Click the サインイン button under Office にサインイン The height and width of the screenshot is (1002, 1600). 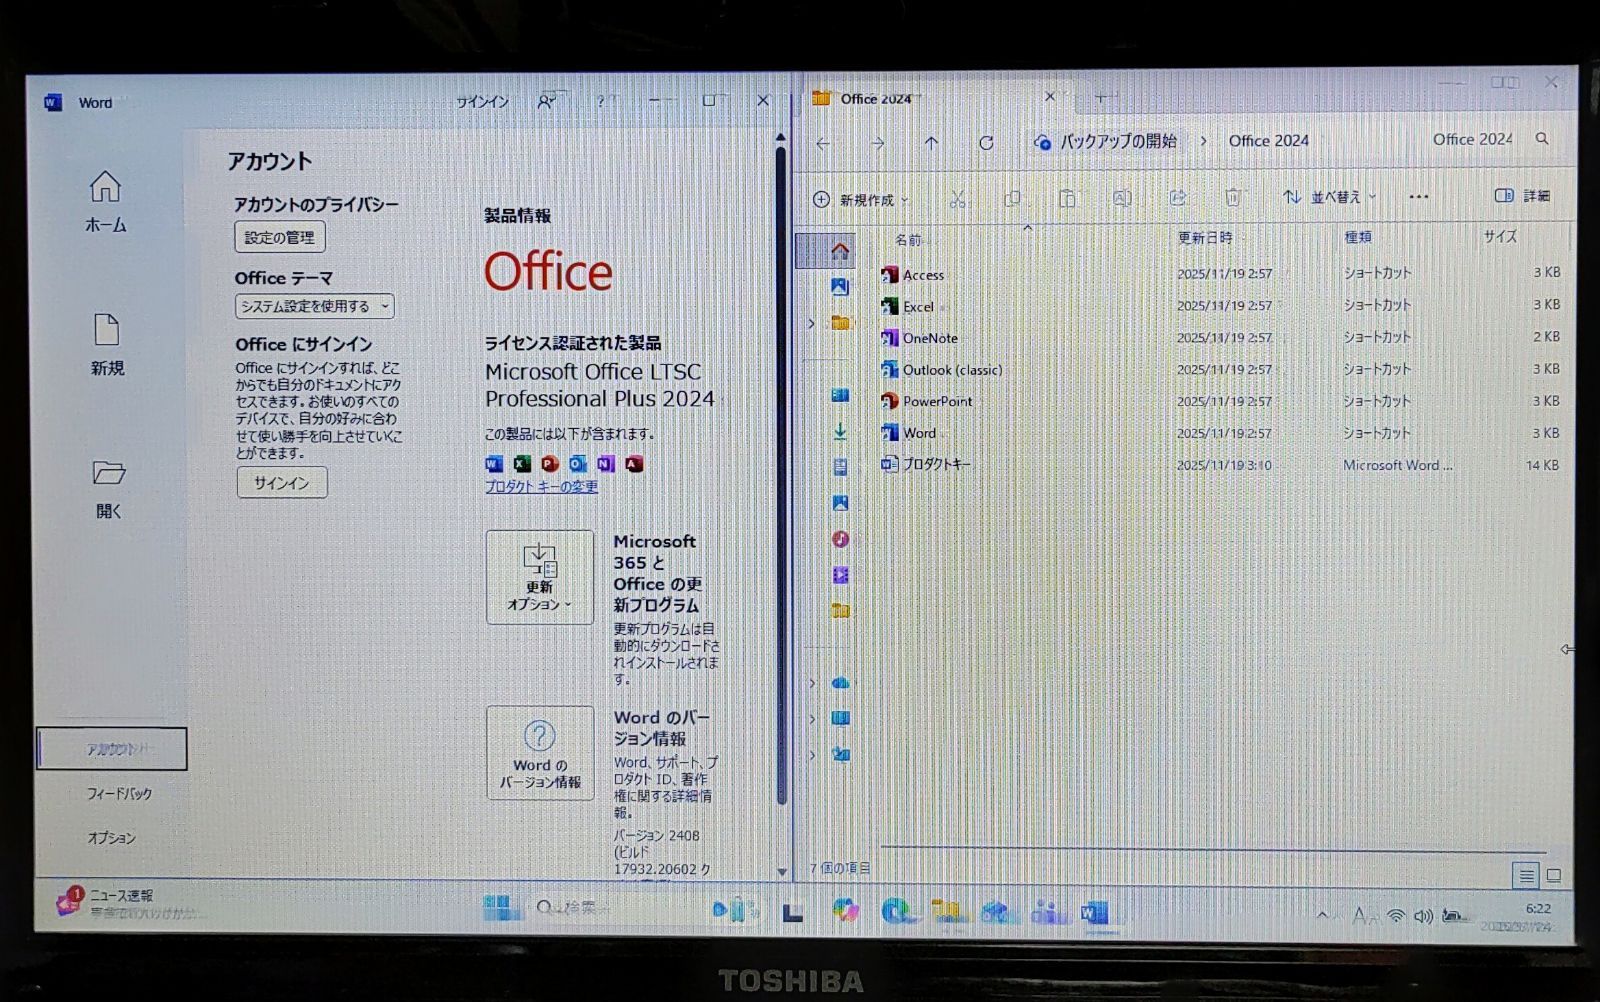(282, 482)
